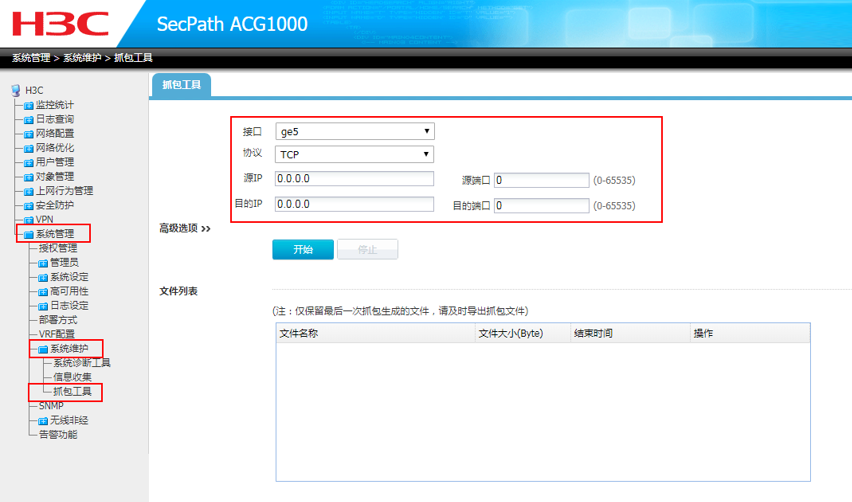Click the 监控统计 folder icon
The width and height of the screenshot is (852, 502).
(29, 105)
